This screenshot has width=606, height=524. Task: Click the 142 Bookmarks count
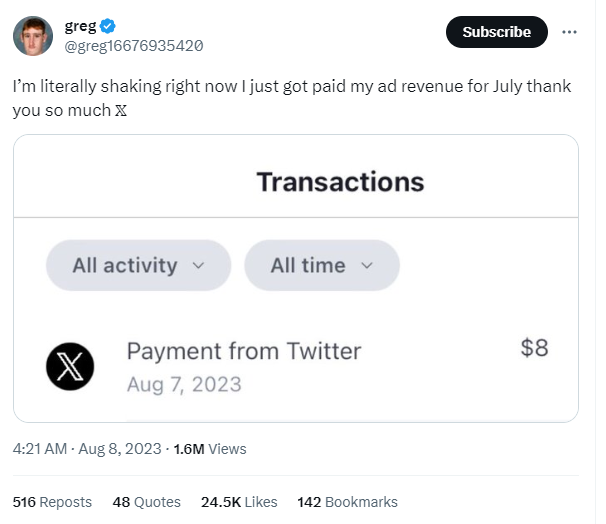[x=348, y=502]
